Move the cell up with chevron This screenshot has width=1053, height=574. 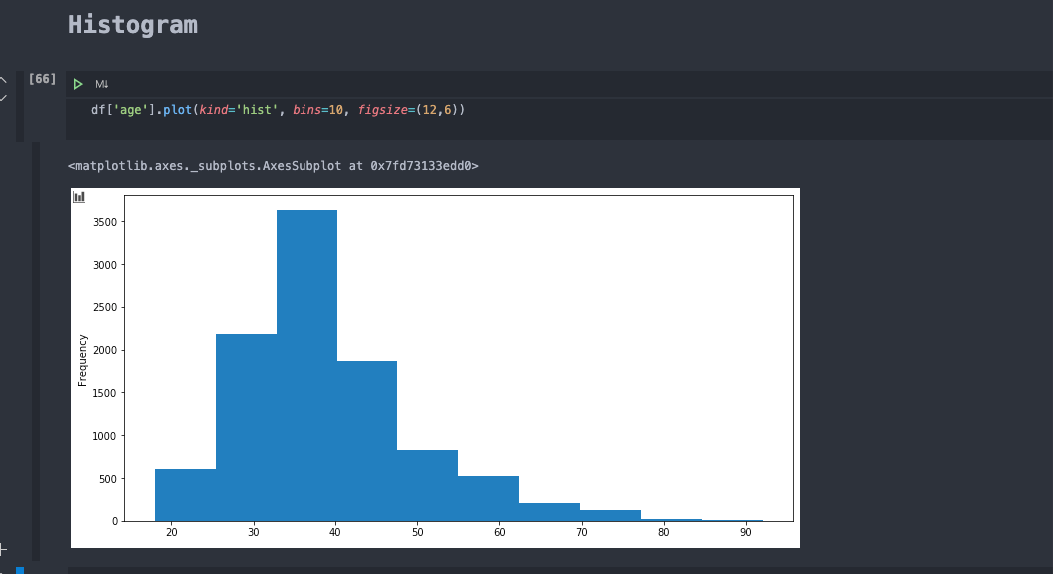coord(2,81)
